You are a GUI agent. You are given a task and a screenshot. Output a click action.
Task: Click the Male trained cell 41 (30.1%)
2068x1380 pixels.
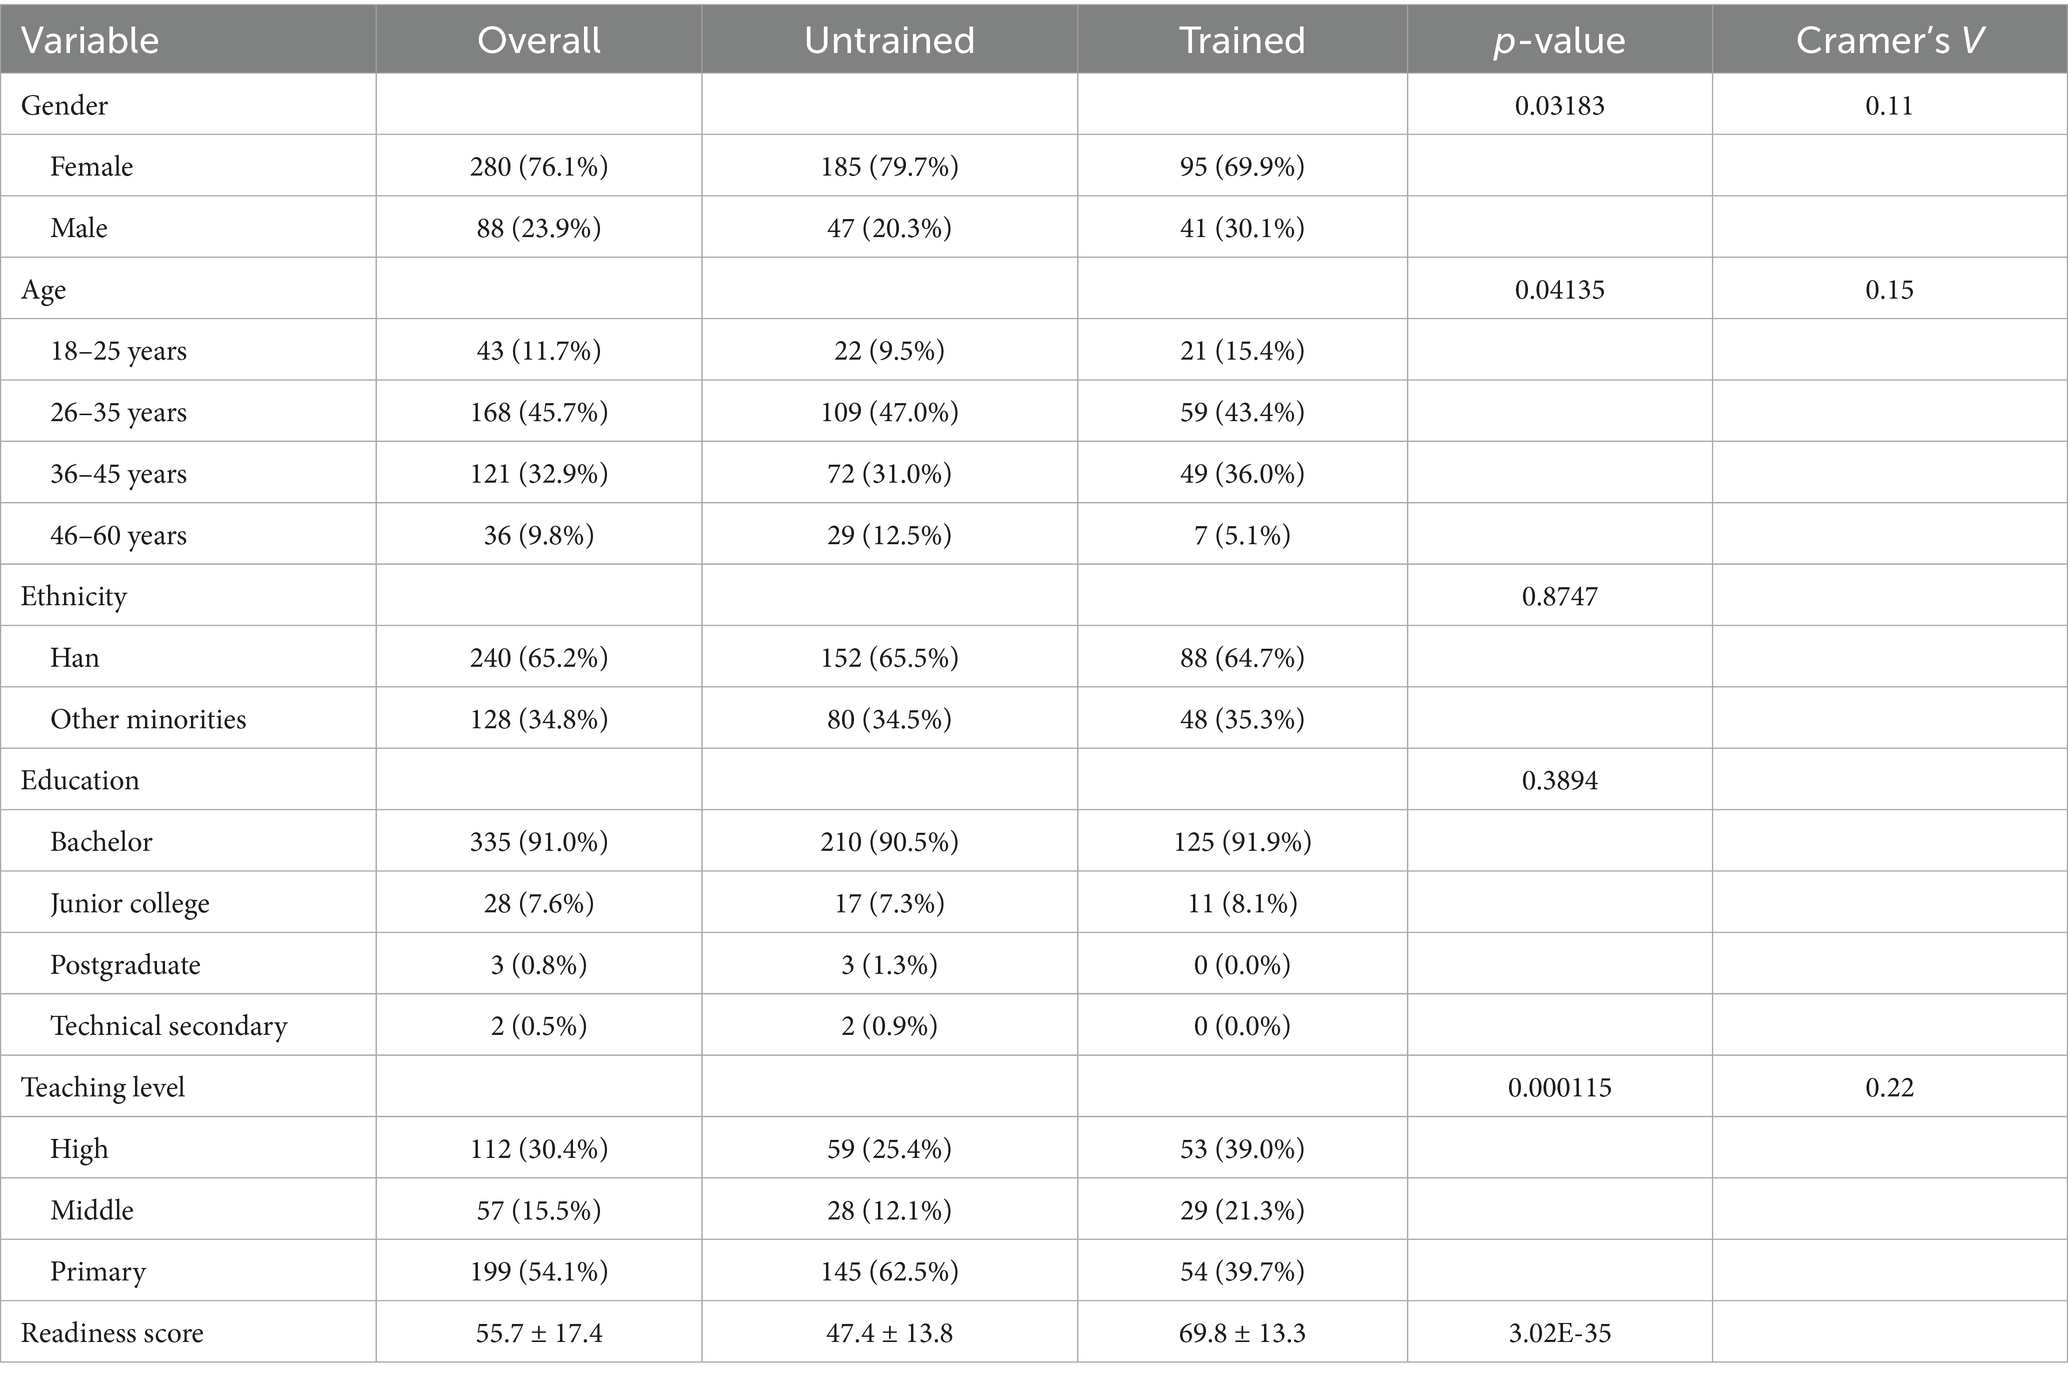pos(1242,228)
